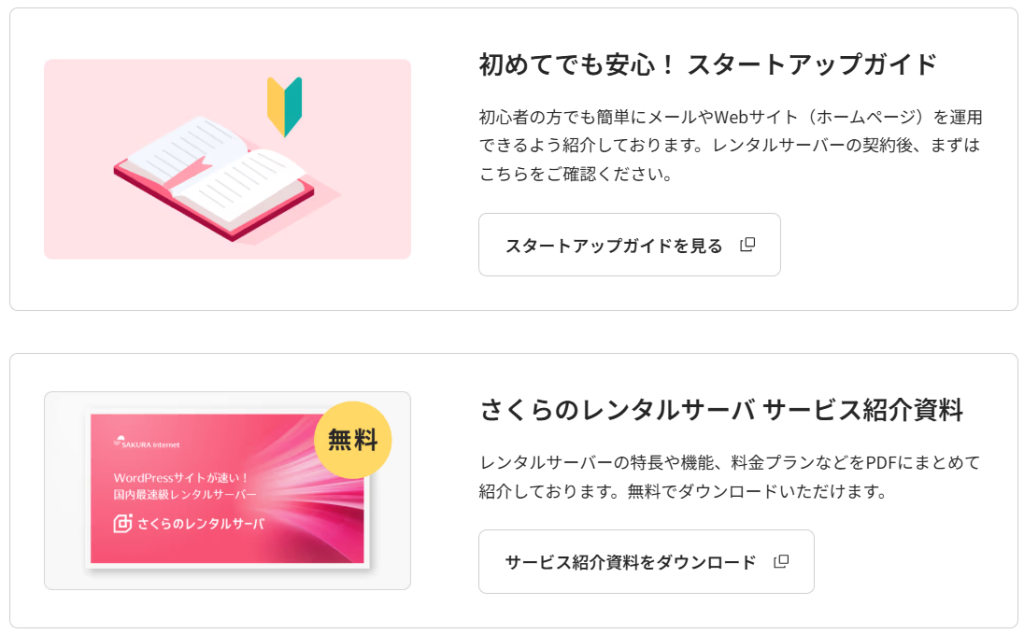The height and width of the screenshot is (634, 1024).
Task: Click the startup guide description paragraph
Action: point(730,145)
